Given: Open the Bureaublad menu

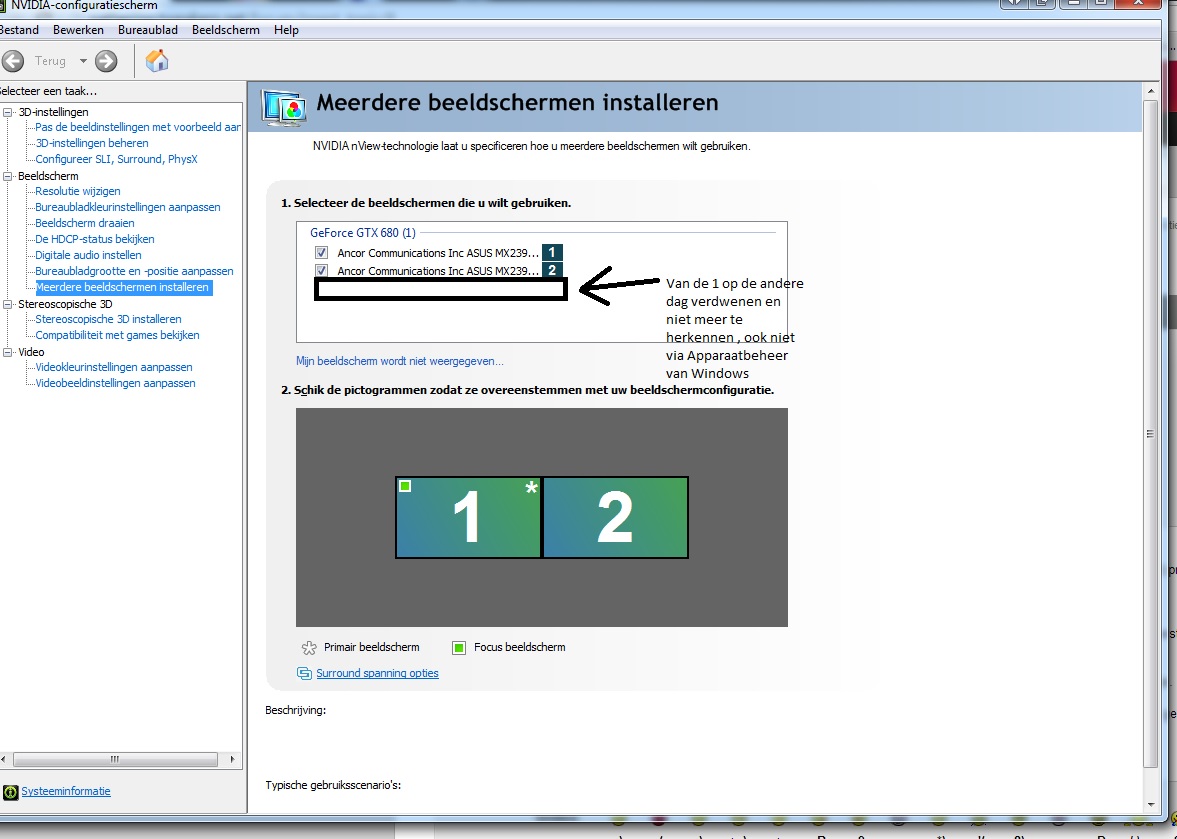Looking at the screenshot, I should (x=147, y=30).
